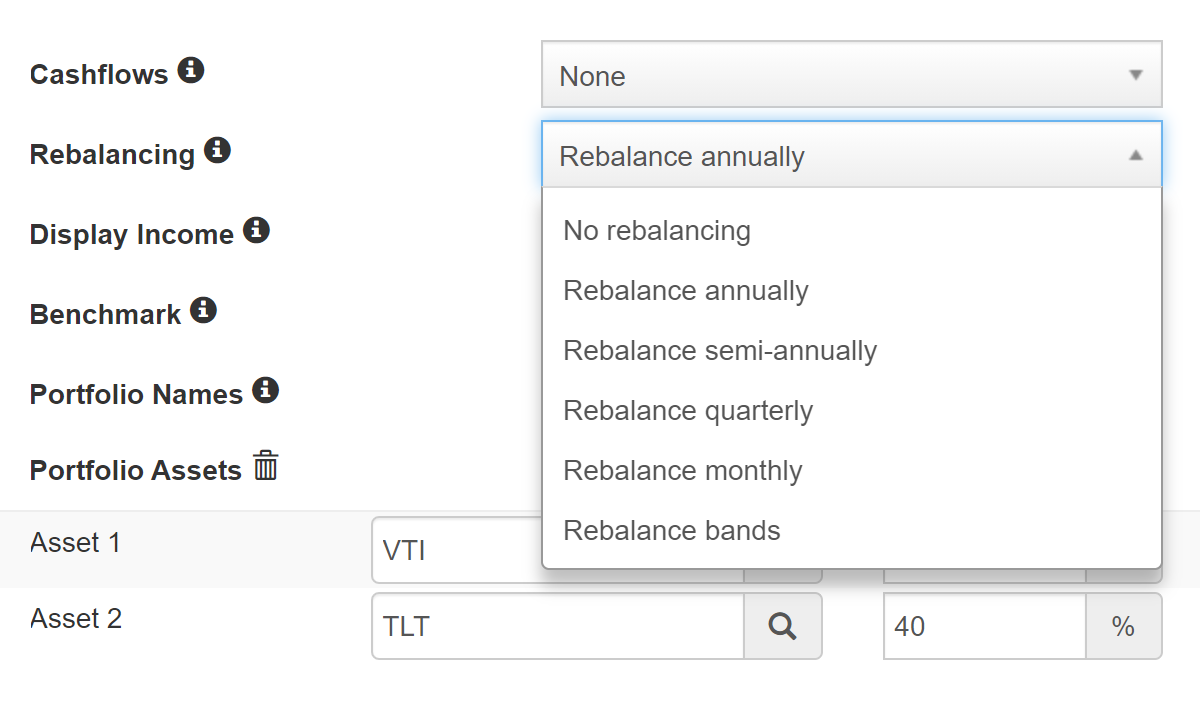Click the Asset 2 allocation field showing 40

(x=985, y=626)
